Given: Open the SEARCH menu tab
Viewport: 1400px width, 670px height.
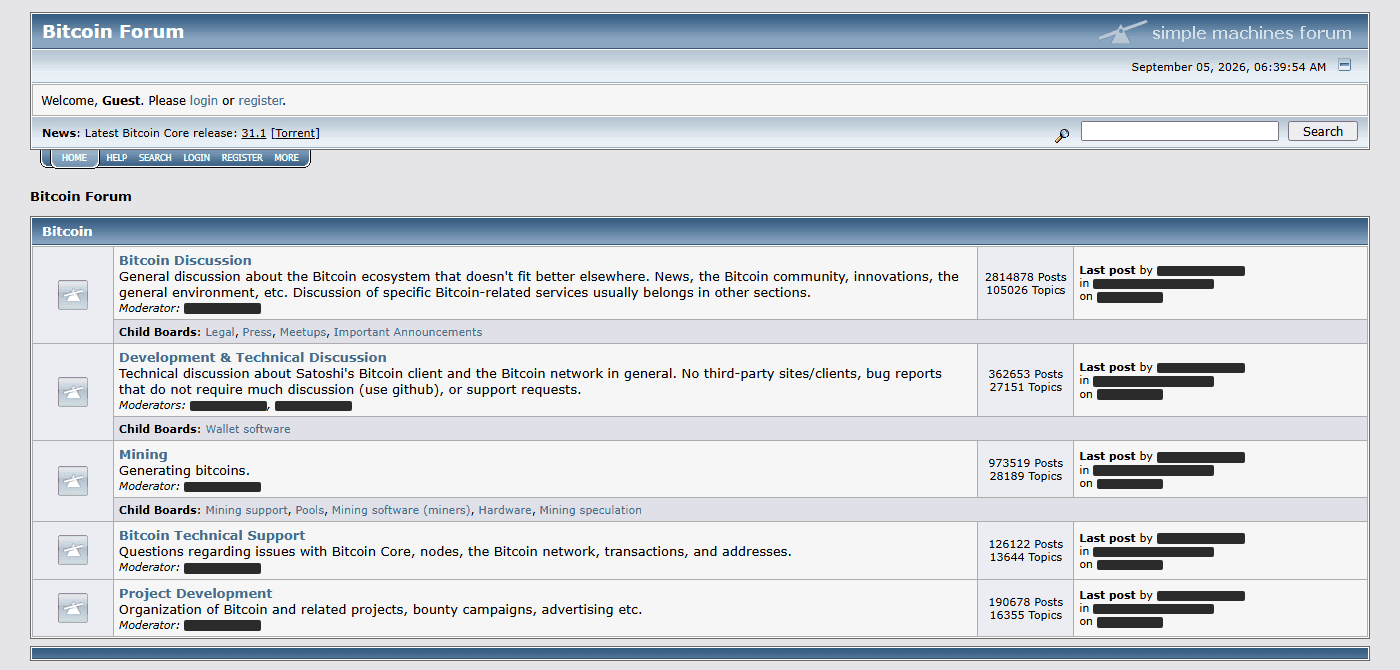Looking at the screenshot, I should pyautogui.click(x=155, y=158).
